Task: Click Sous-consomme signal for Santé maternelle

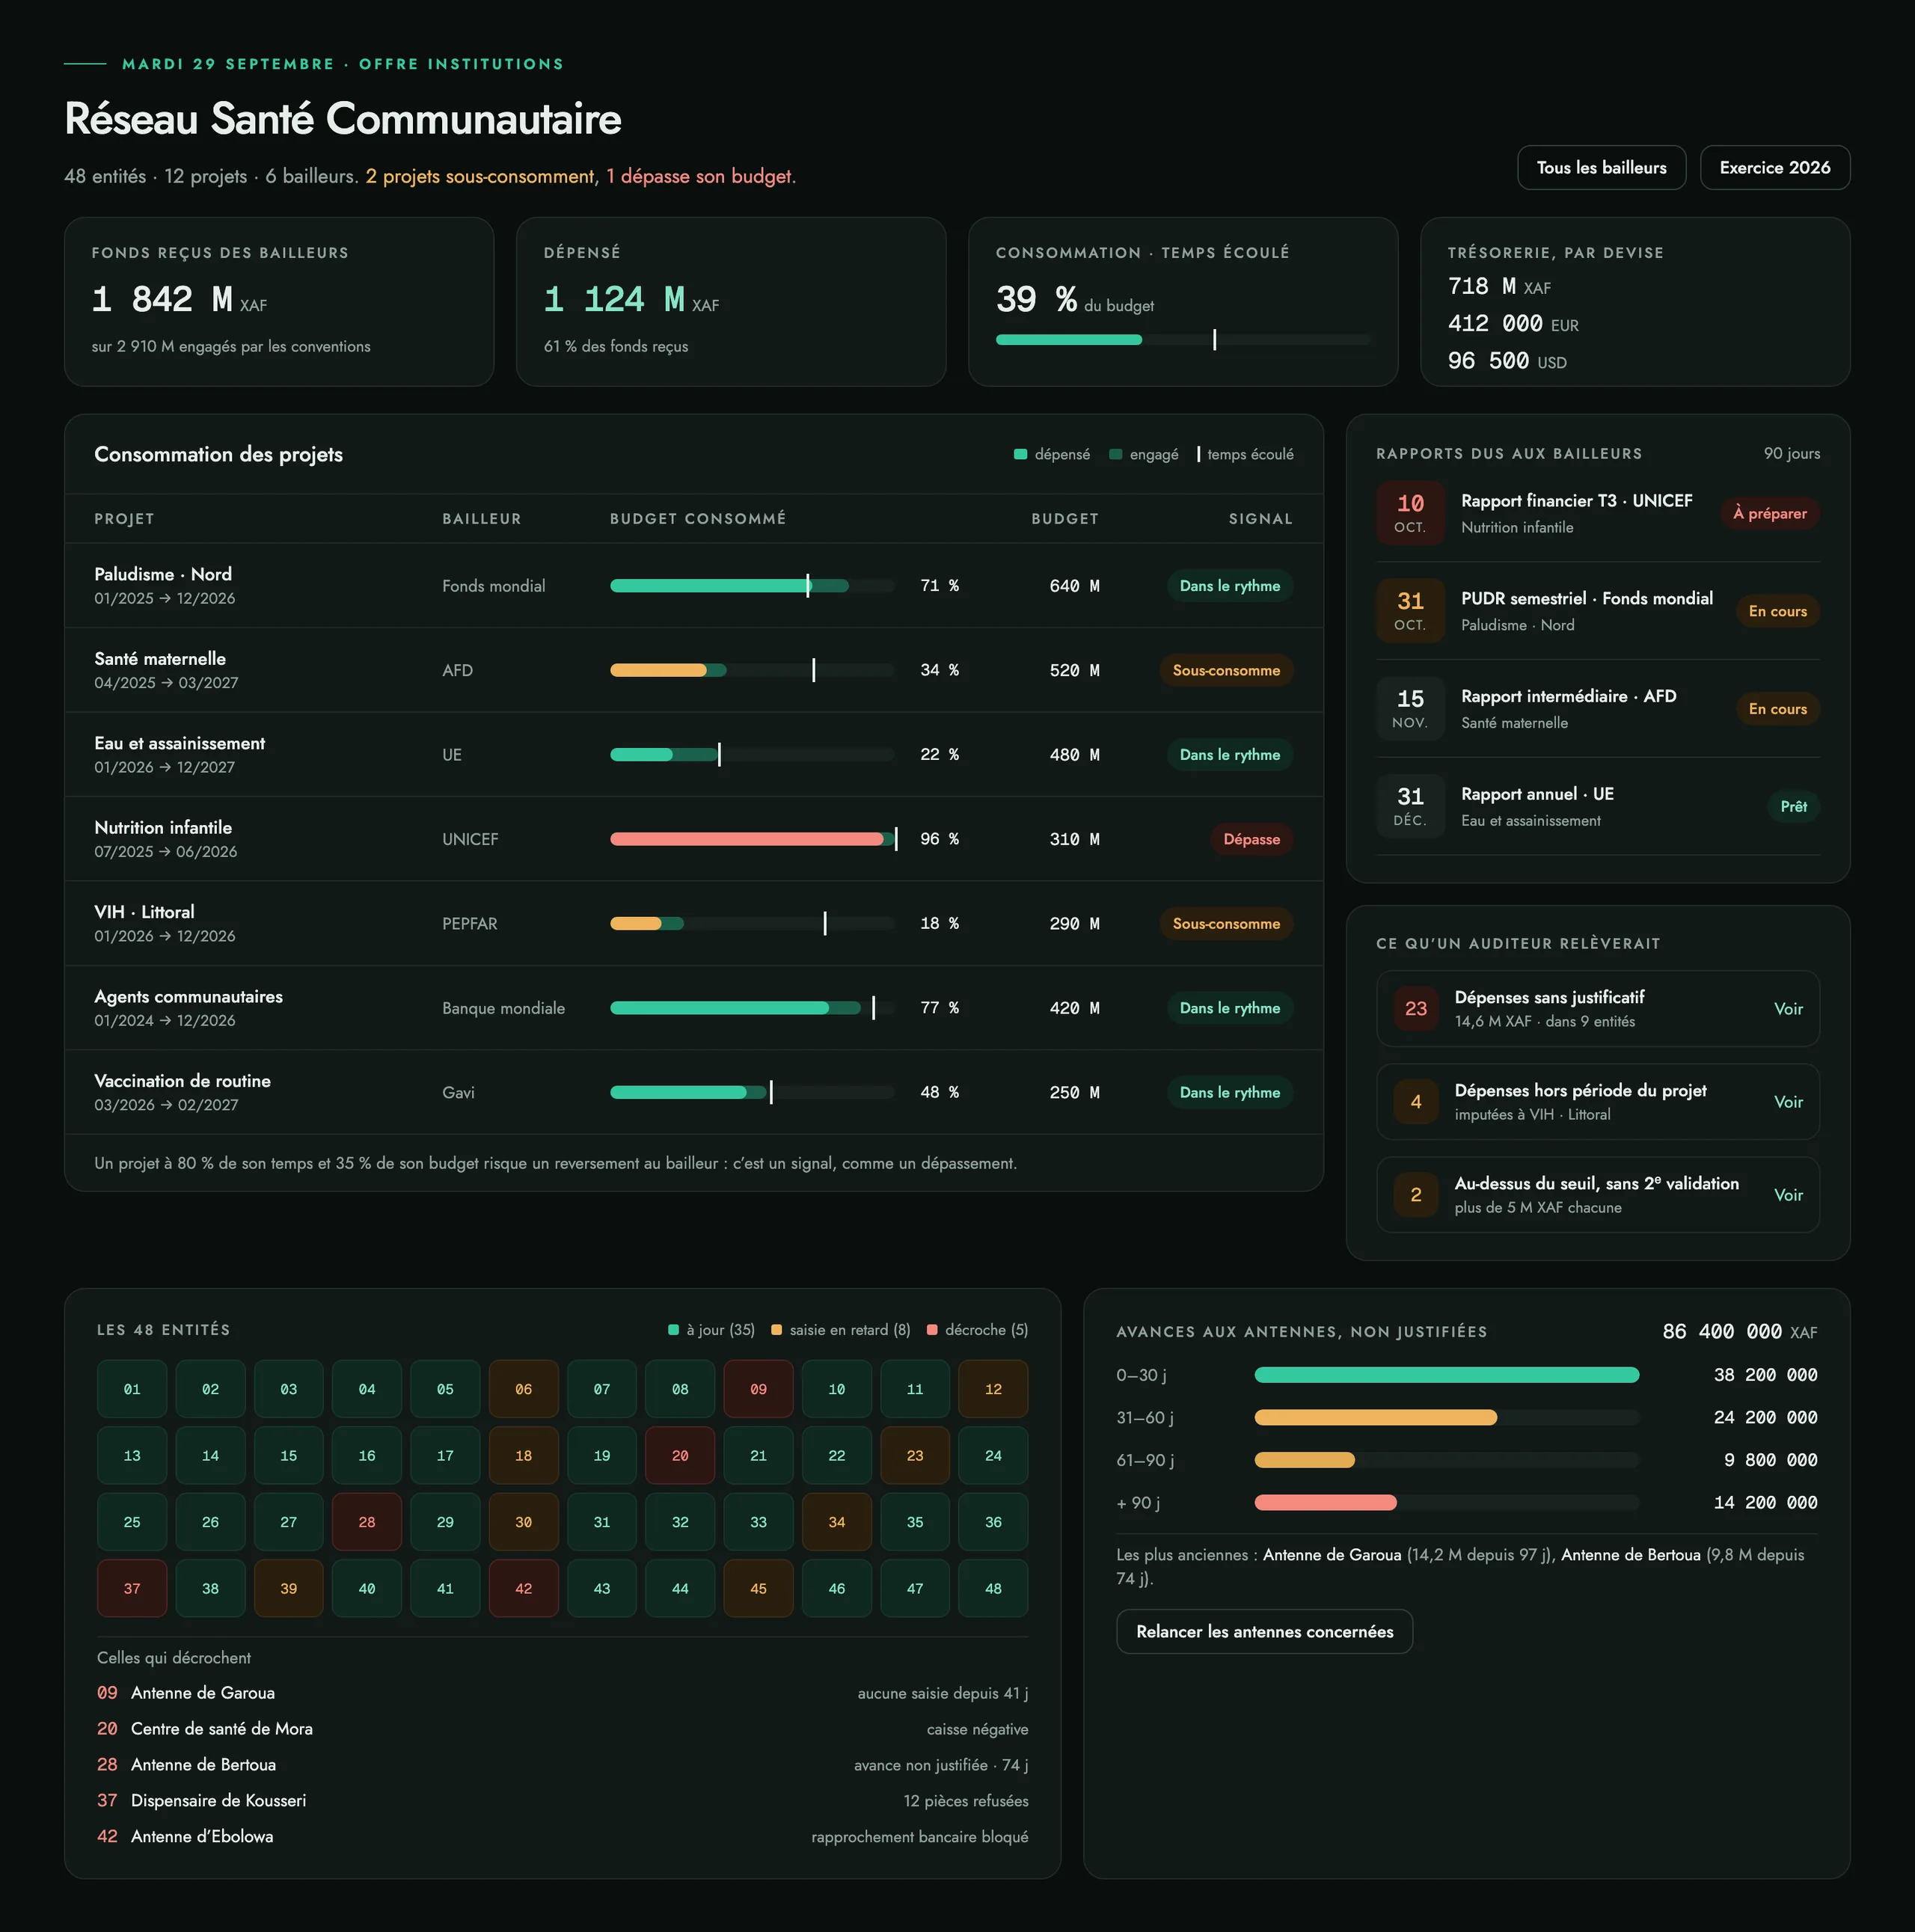Action: [x=1226, y=670]
